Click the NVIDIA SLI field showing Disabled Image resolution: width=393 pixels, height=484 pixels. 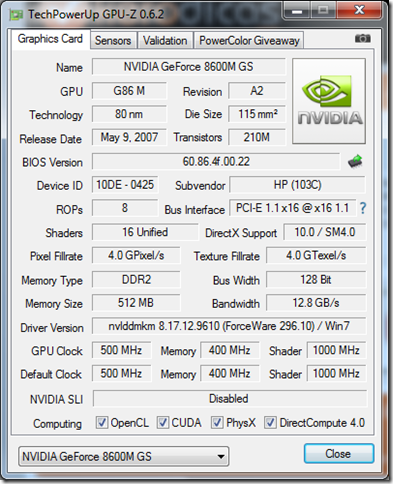(230, 399)
